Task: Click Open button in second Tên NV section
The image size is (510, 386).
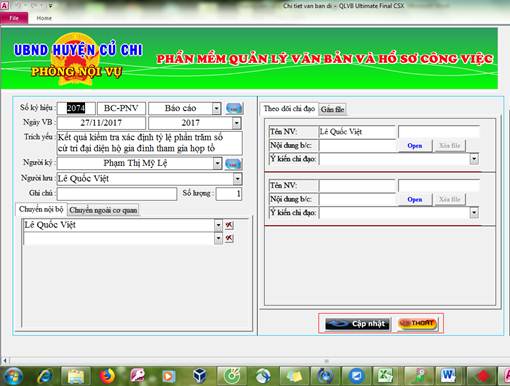Action: pyautogui.click(x=415, y=199)
